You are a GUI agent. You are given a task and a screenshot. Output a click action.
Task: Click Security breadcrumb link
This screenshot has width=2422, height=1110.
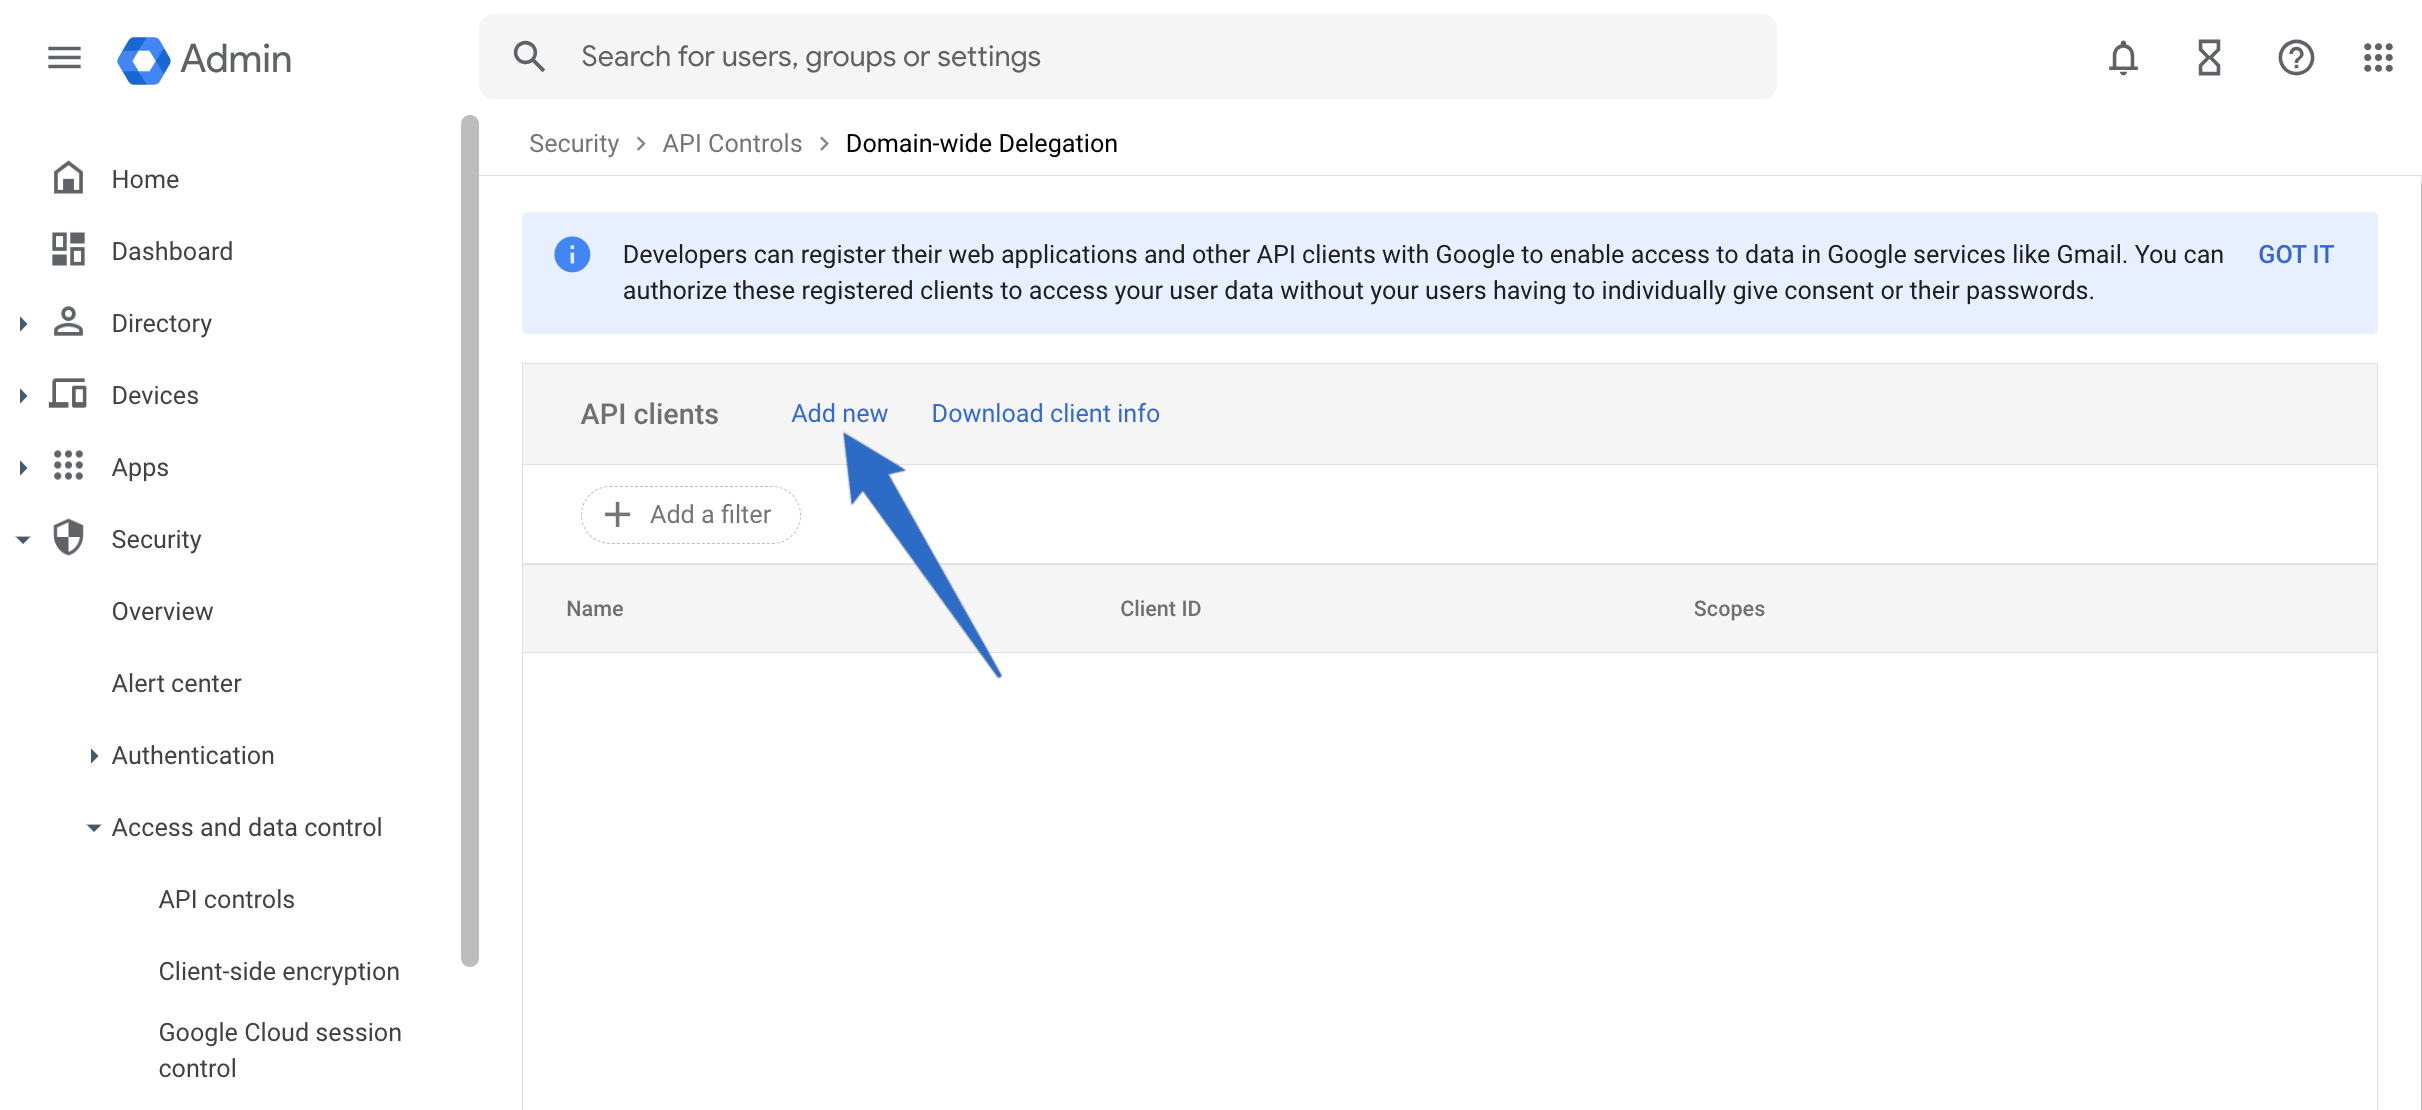pos(574,143)
